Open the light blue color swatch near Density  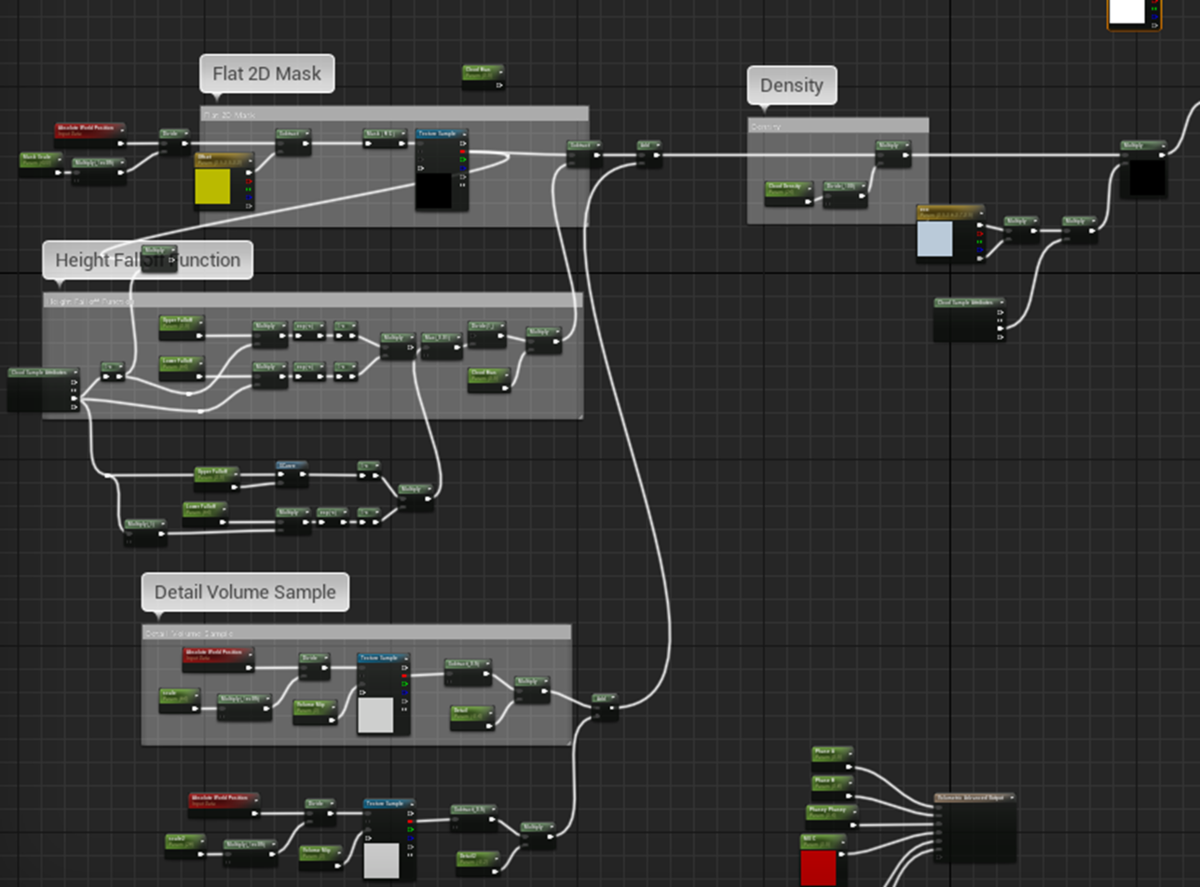(x=935, y=241)
